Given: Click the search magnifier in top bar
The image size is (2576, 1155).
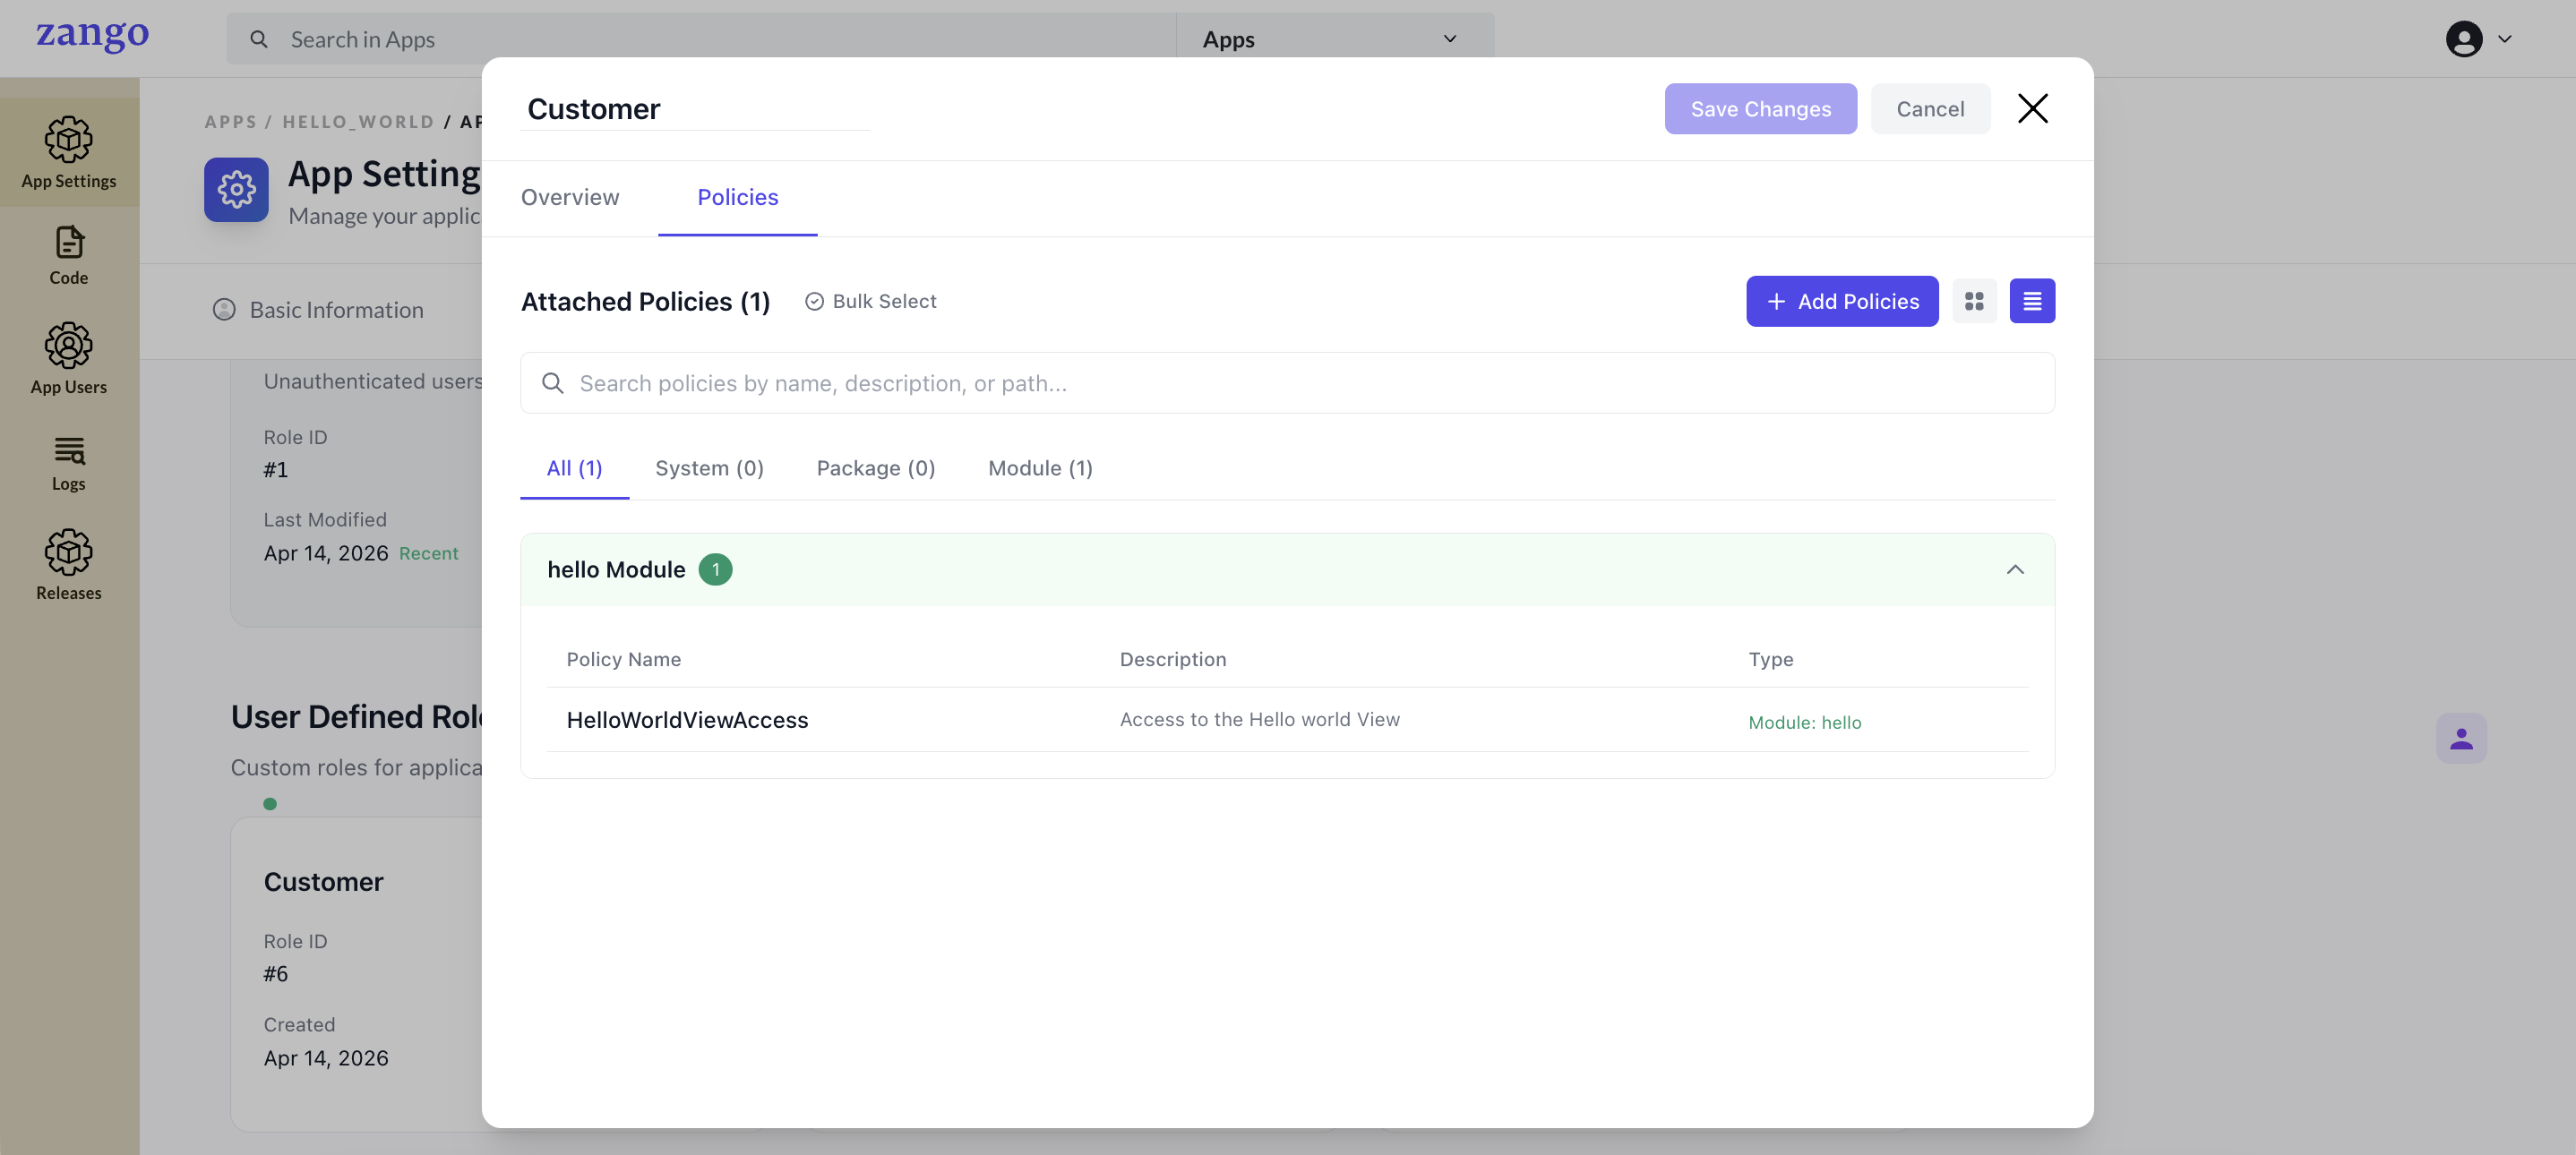Looking at the screenshot, I should [259, 39].
